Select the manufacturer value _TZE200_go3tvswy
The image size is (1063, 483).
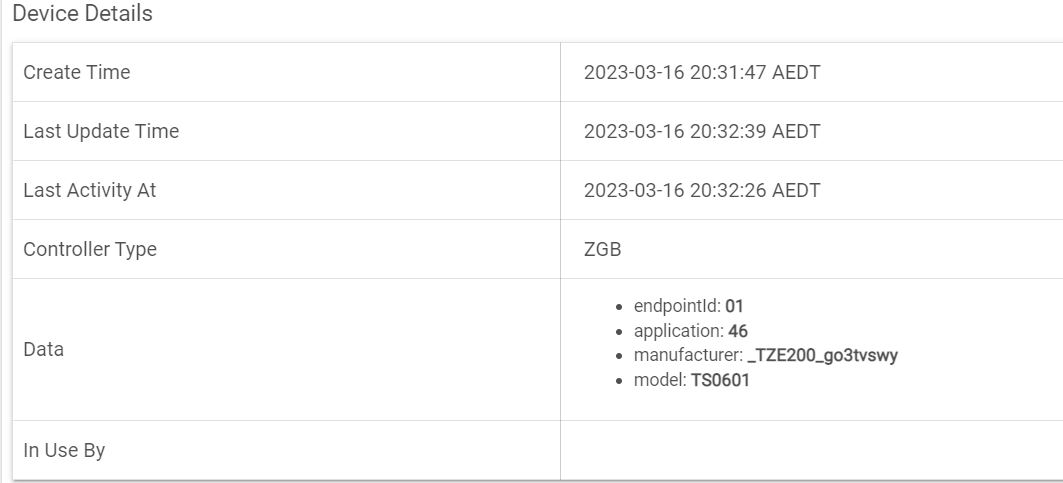pyautogui.click(x=822, y=355)
